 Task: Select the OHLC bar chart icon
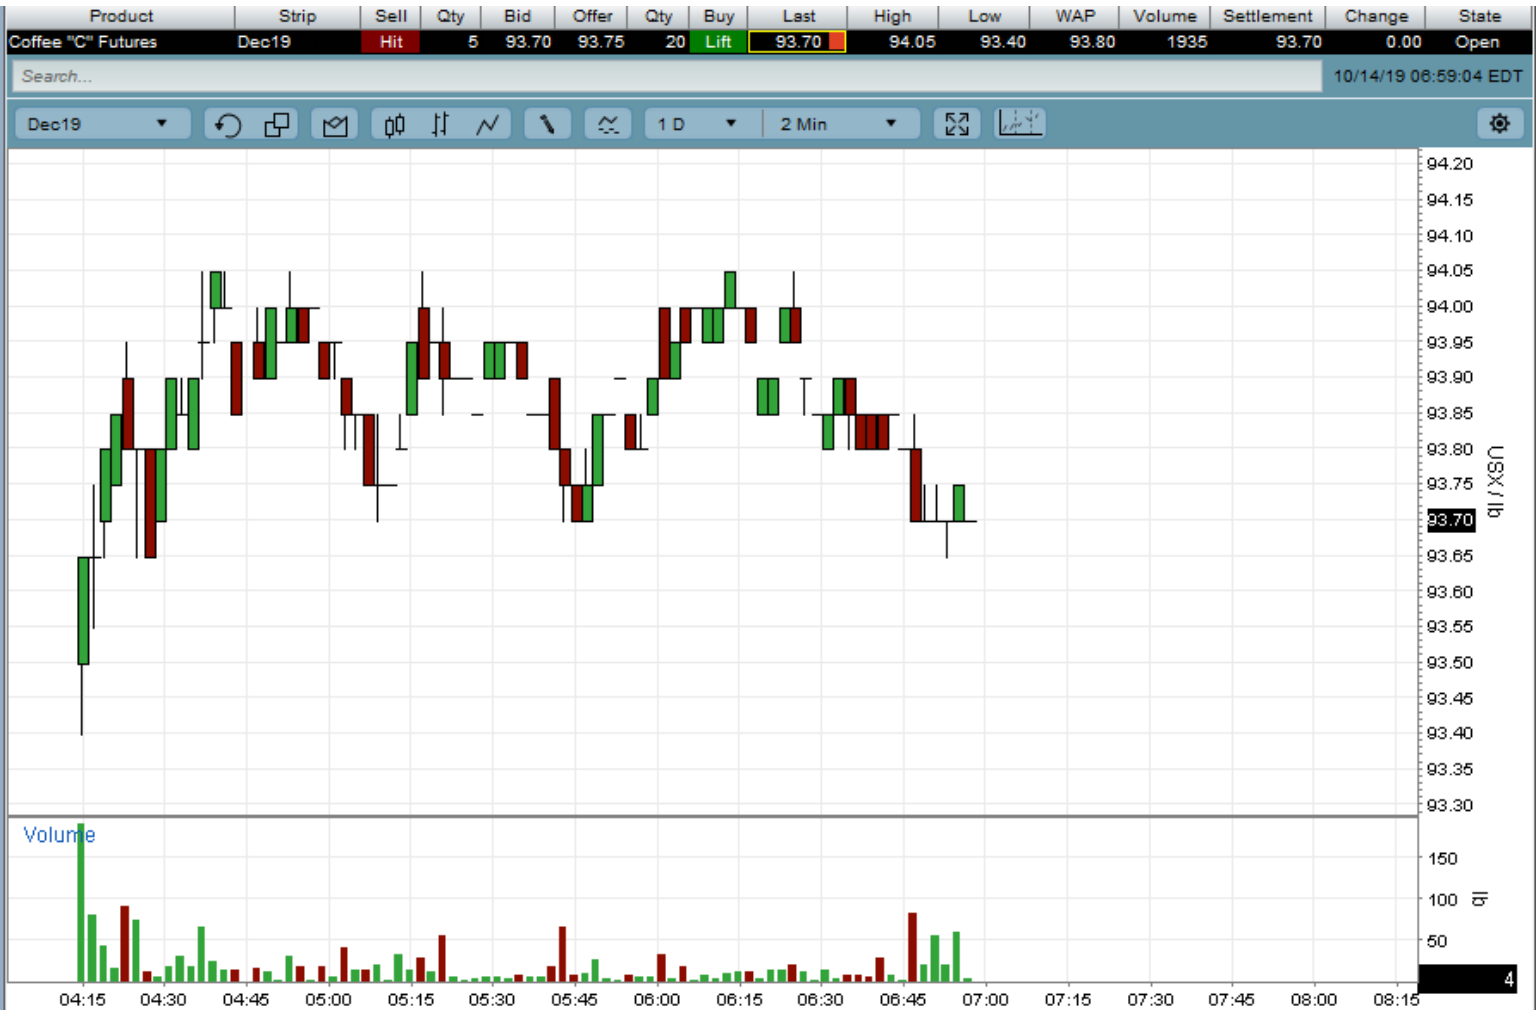click(x=440, y=124)
